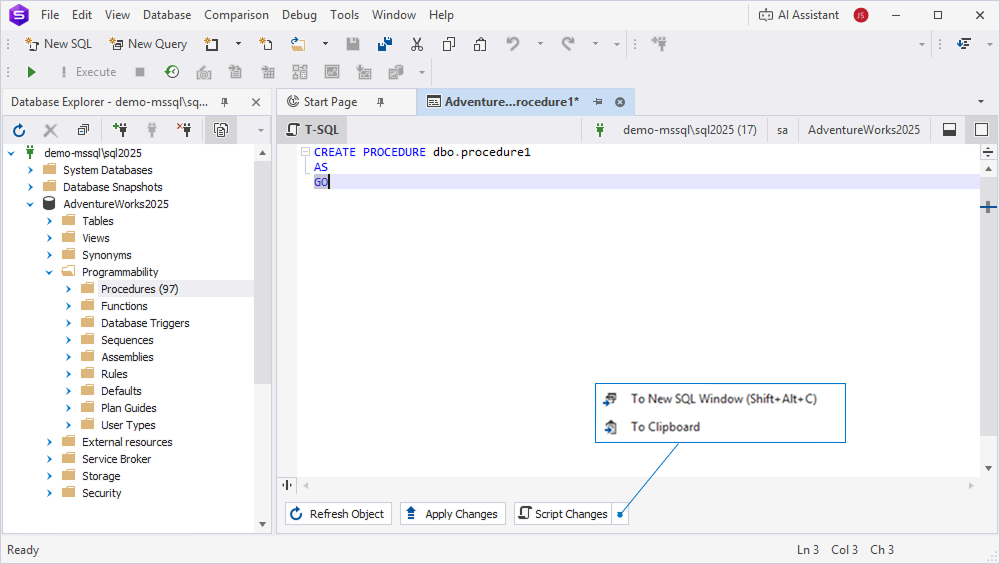Click the Execute button

[x=89, y=72]
